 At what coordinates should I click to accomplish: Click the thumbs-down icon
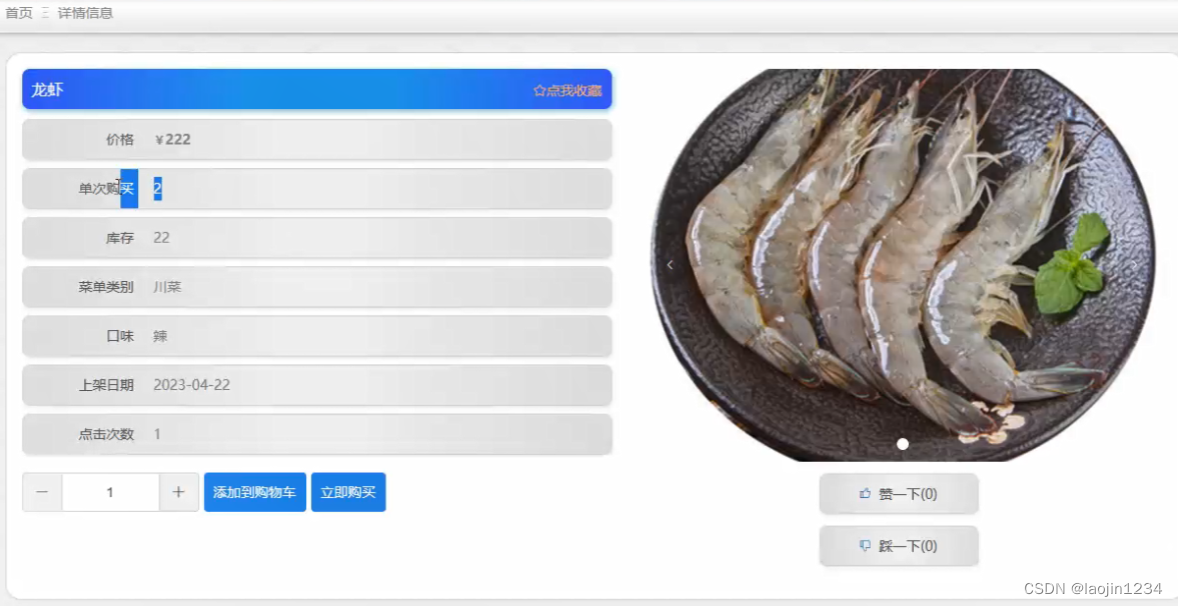(864, 546)
